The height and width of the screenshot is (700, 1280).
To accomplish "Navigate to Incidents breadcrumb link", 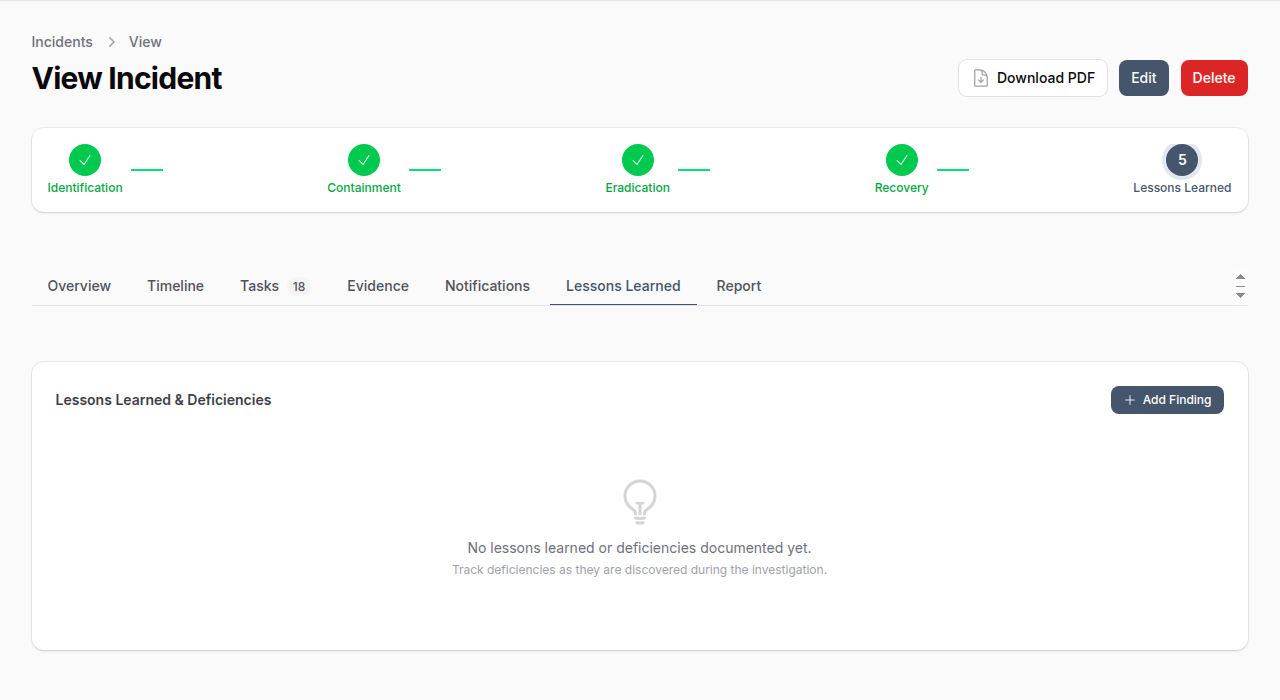I will coord(62,42).
